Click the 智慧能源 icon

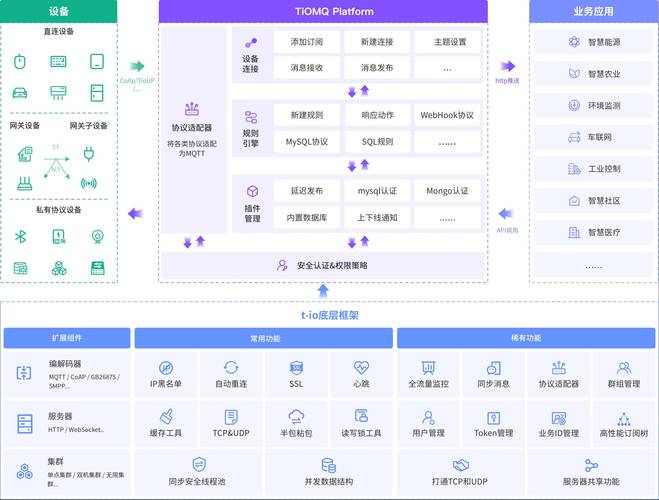[x=574, y=42]
